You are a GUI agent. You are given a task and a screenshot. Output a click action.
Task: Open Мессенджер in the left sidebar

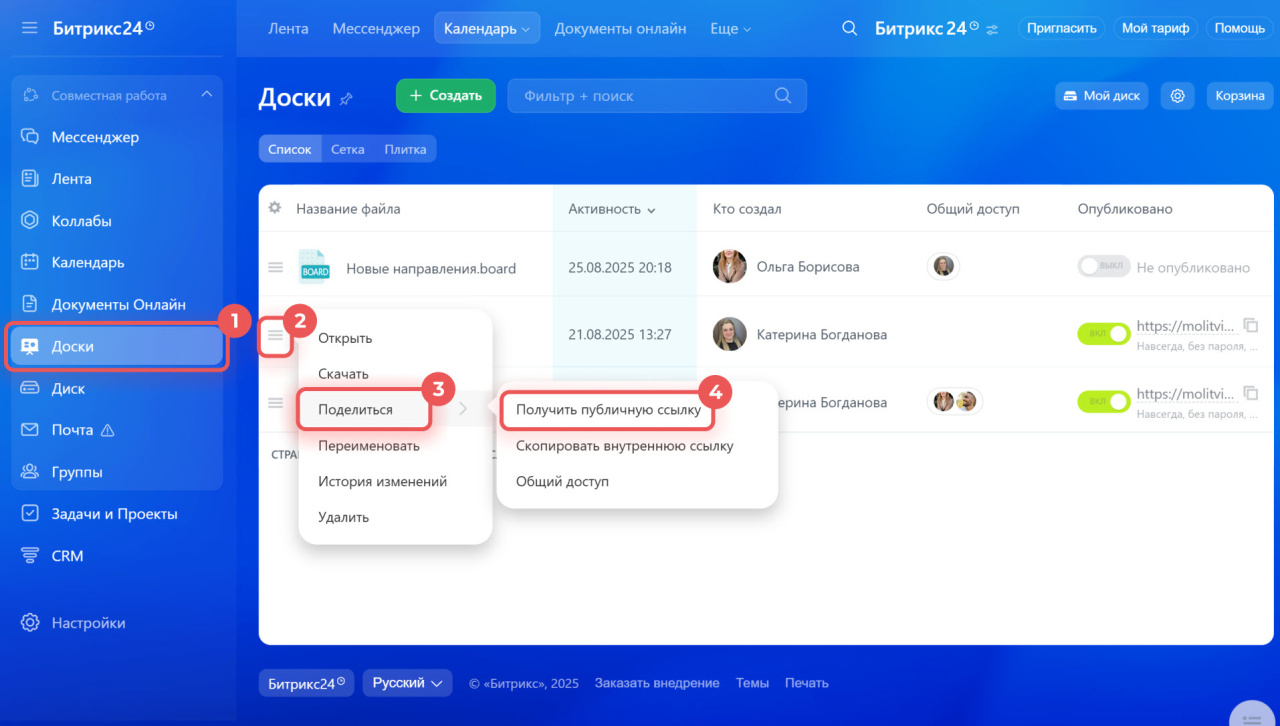[x=95, y=137]
